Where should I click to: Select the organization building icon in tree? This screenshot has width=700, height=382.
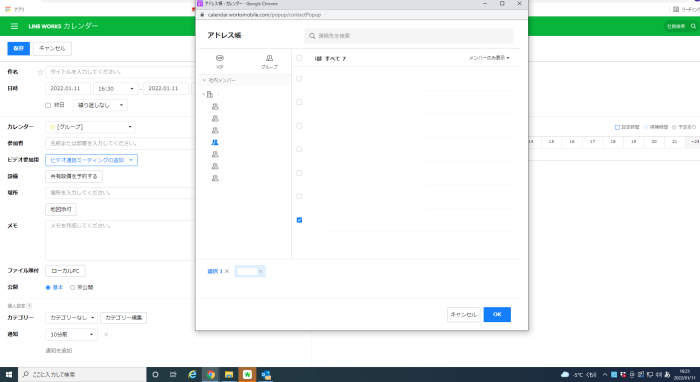tap(210, 95)
